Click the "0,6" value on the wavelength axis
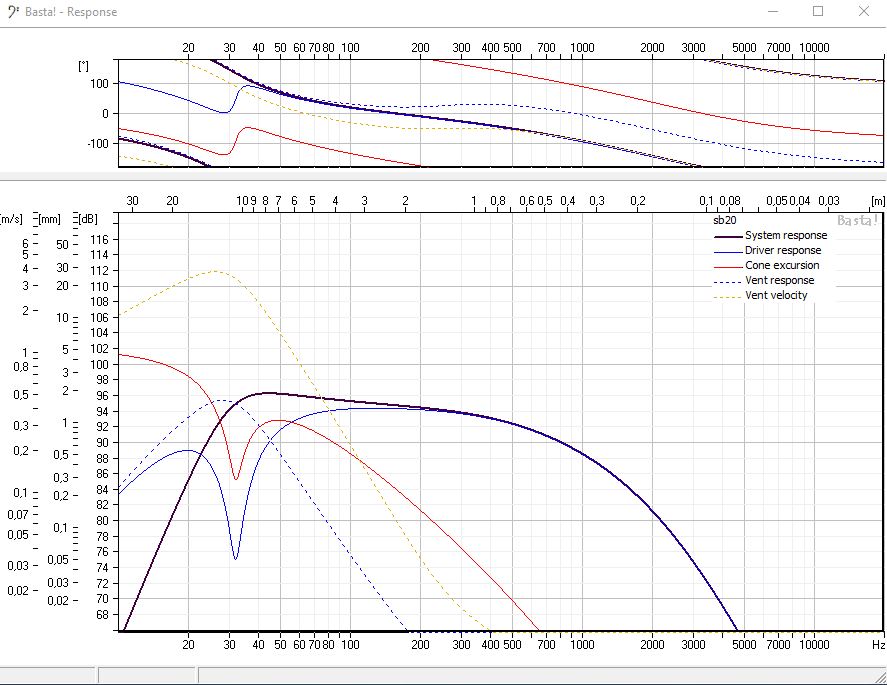Image resolution: width=887 pixels, height=685 pixels. click(527, 201)
